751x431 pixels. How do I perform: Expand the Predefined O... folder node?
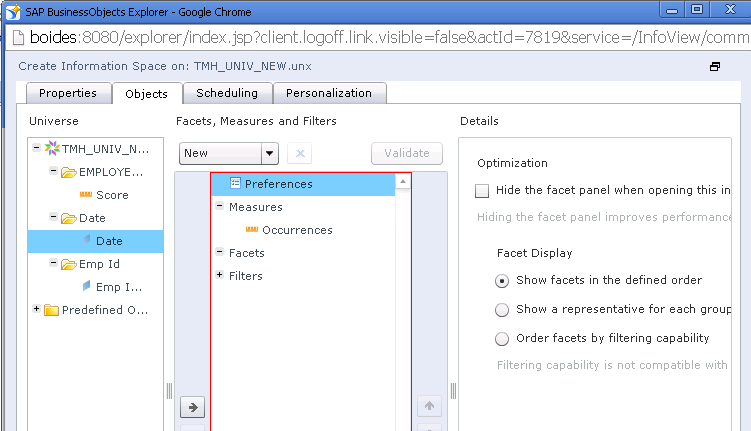pyautogui.click(x=36, y=308)
